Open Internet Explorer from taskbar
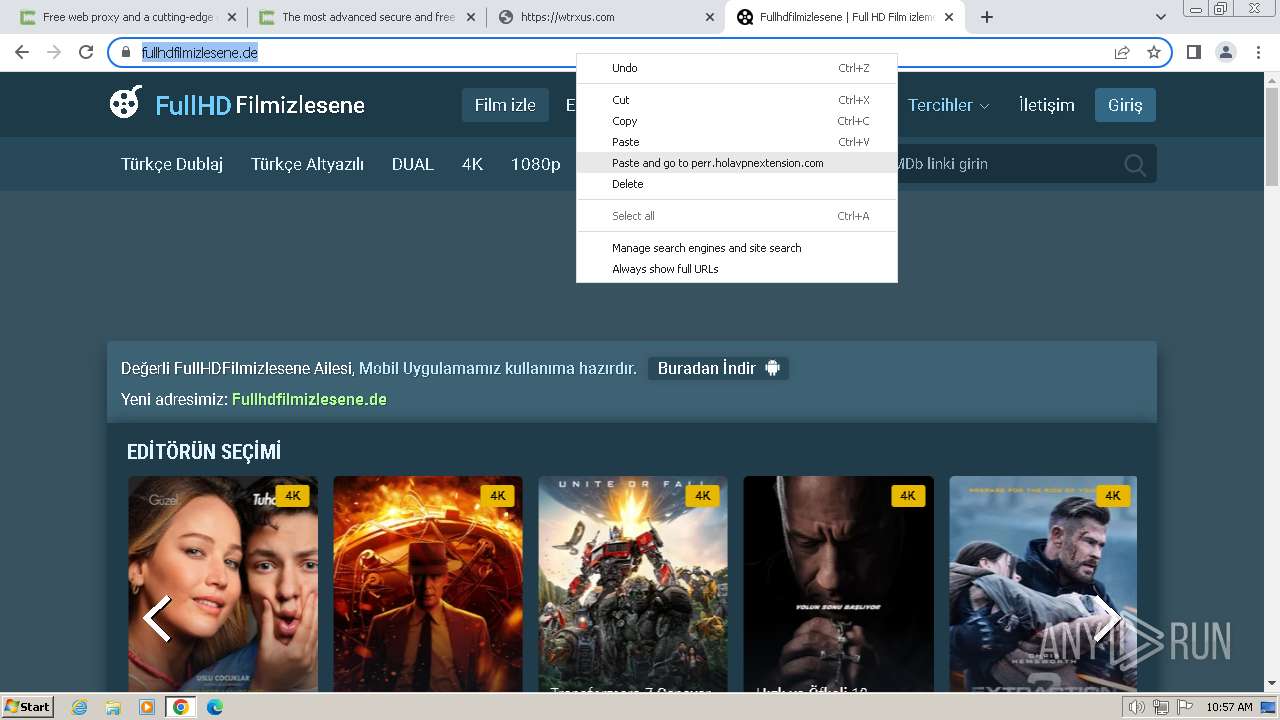Screen dimensions: 1280x720 80,707
